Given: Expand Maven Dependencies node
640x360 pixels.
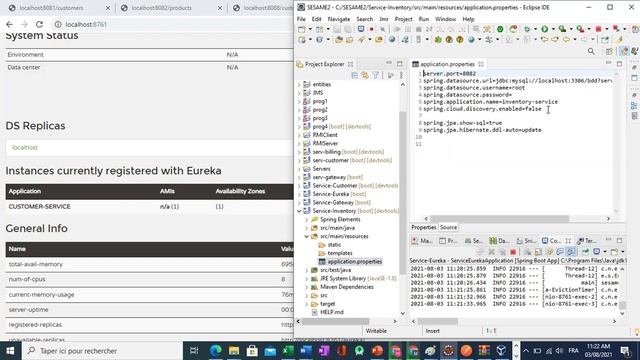Looking at the screenshot, I should point(307,287).
